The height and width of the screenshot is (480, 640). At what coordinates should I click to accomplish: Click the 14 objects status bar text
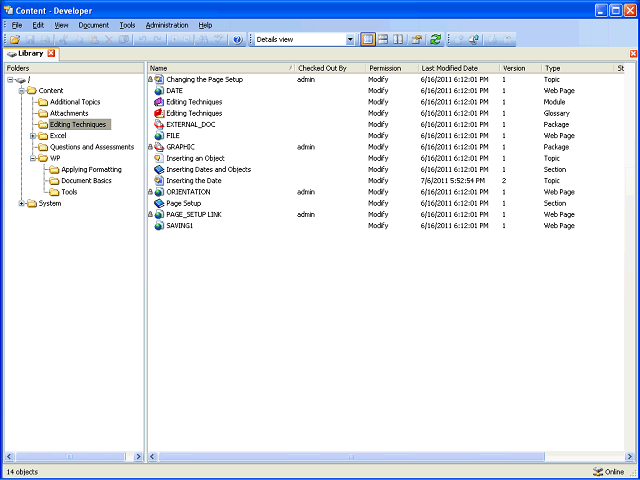(22, 472)
